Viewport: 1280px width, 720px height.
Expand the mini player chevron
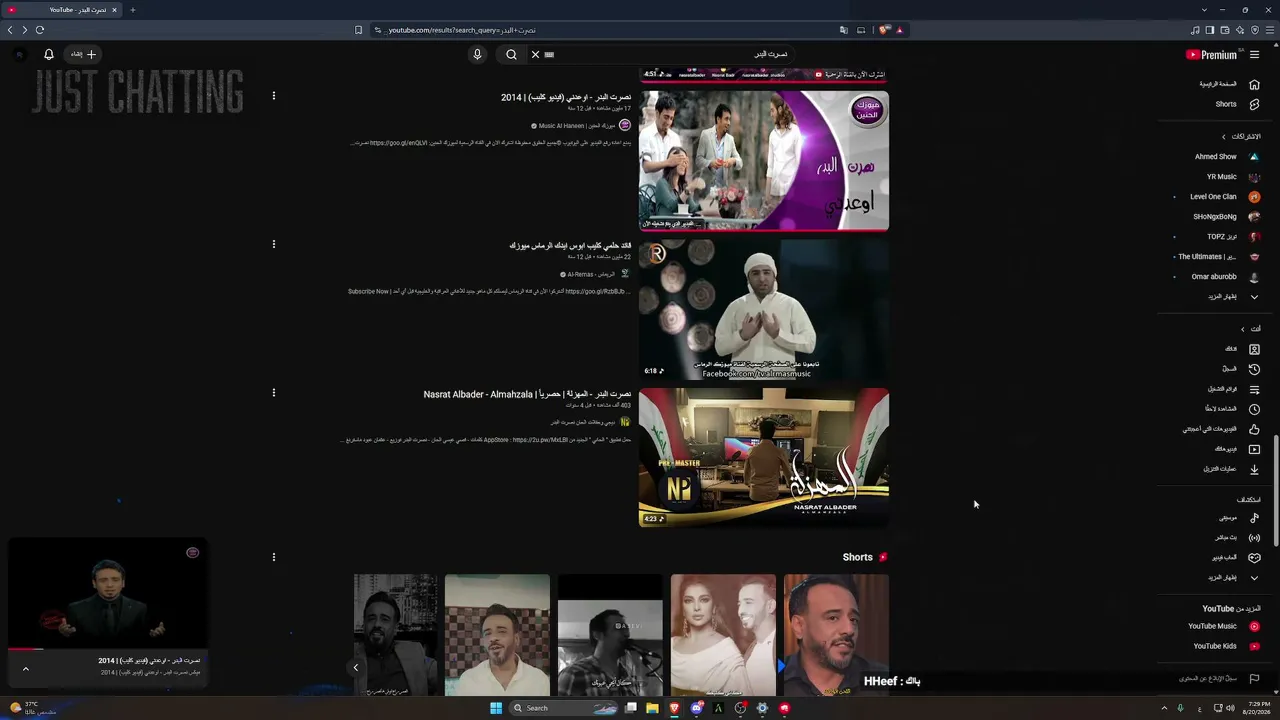pos(25,669)
